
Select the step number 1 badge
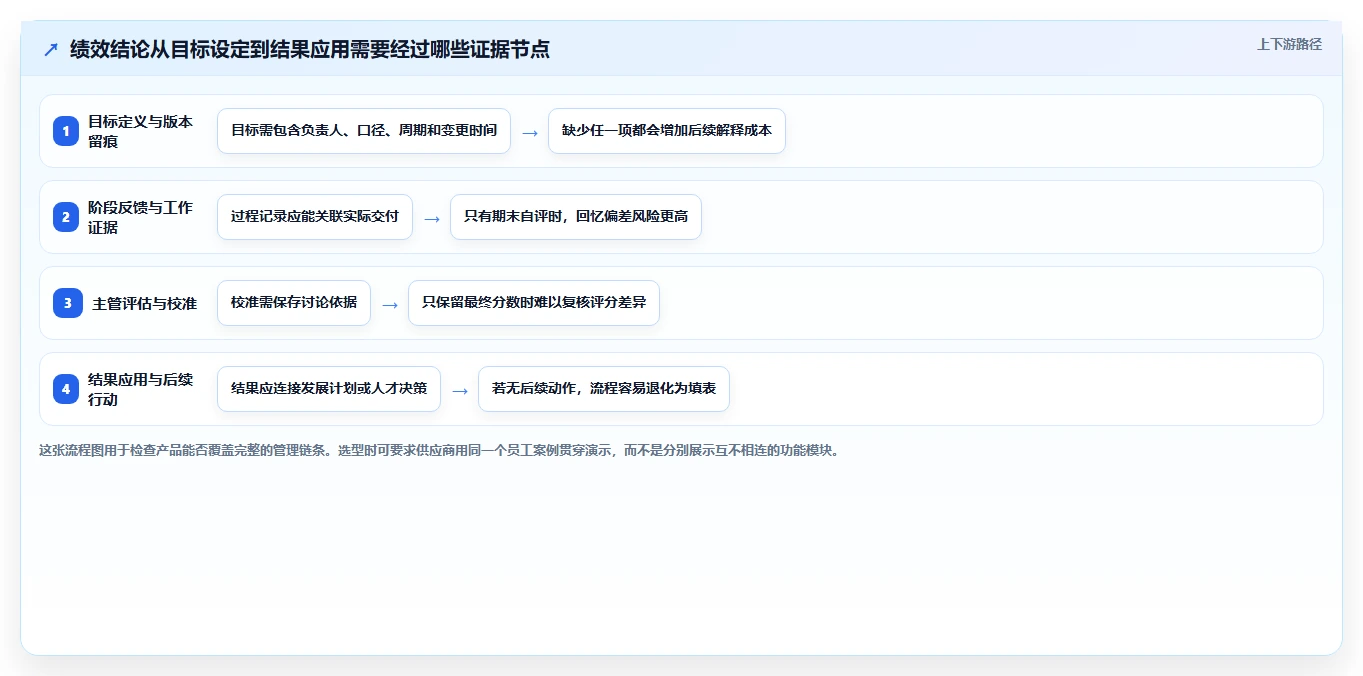click(x=66, y=131)
